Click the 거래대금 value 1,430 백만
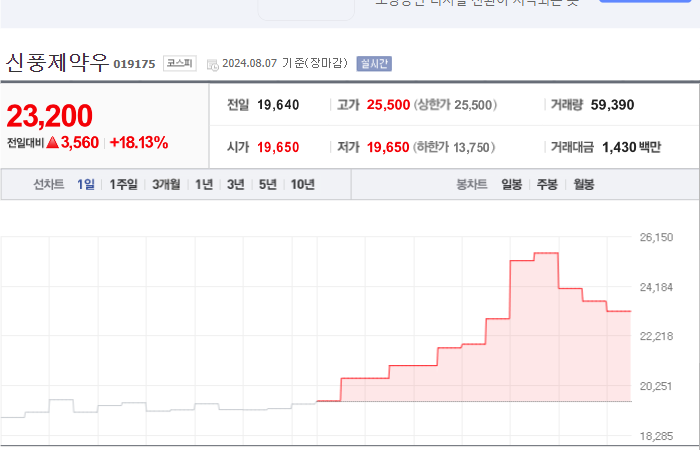Screen dimensions: 700x450 pos(632,147)
